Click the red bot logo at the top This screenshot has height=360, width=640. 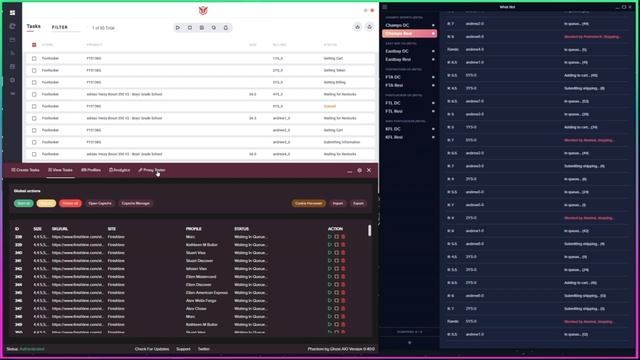(x=203, y=10)
